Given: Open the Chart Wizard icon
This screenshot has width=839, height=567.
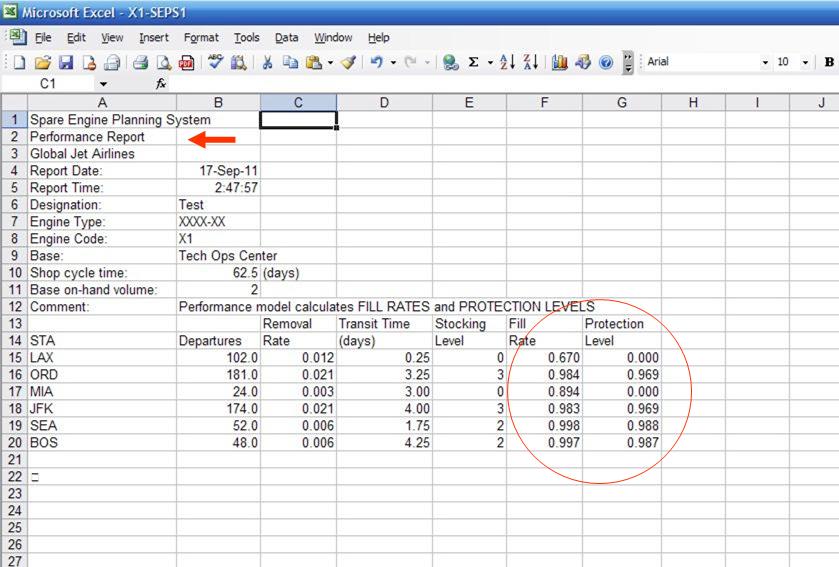Looking at the screenshot, I should tap(560, 62).
